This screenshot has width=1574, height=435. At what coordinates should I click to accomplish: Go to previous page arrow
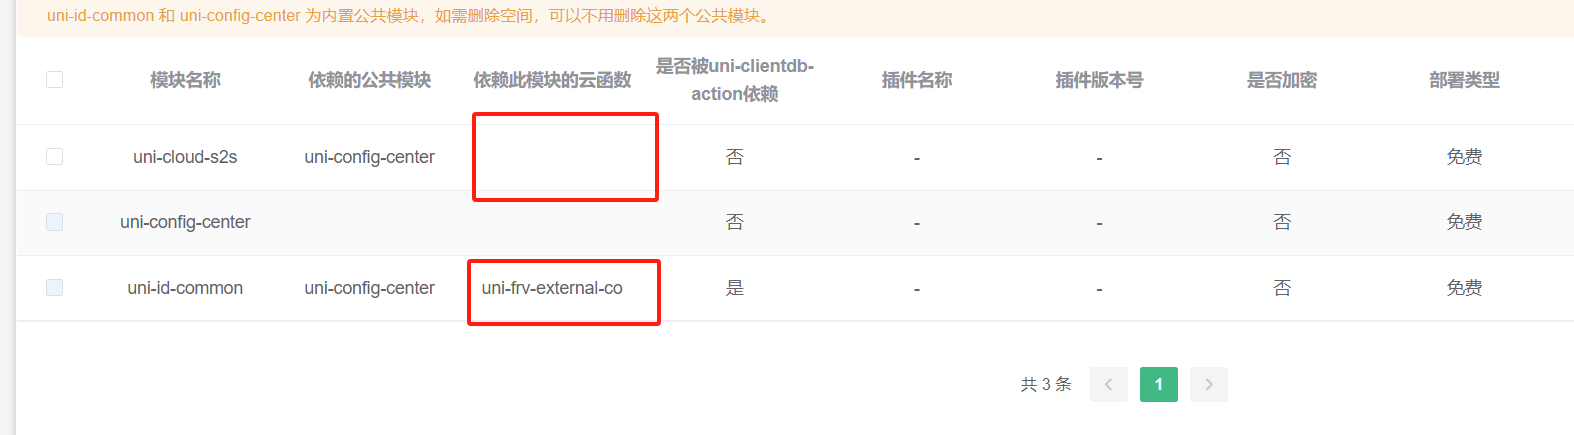point(1108,384)
